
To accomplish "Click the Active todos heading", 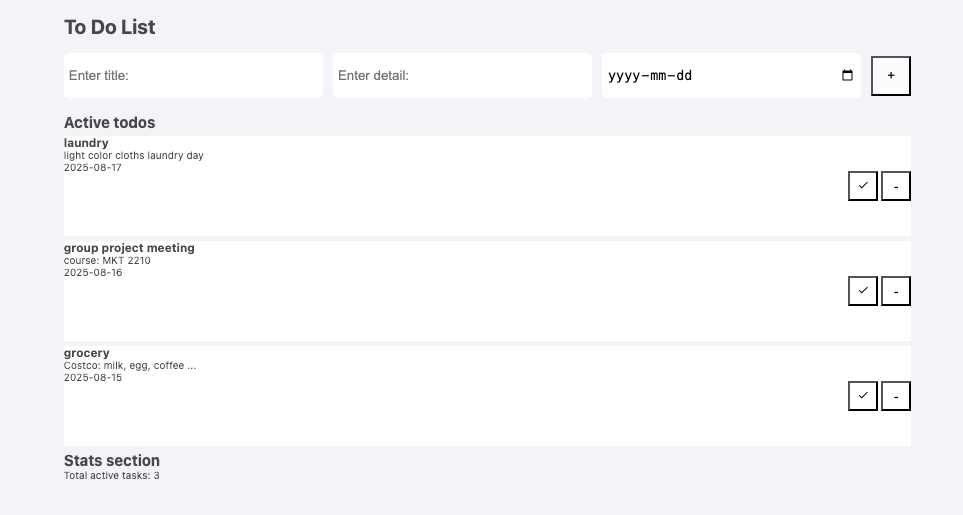I will click(x=110, y=123).
